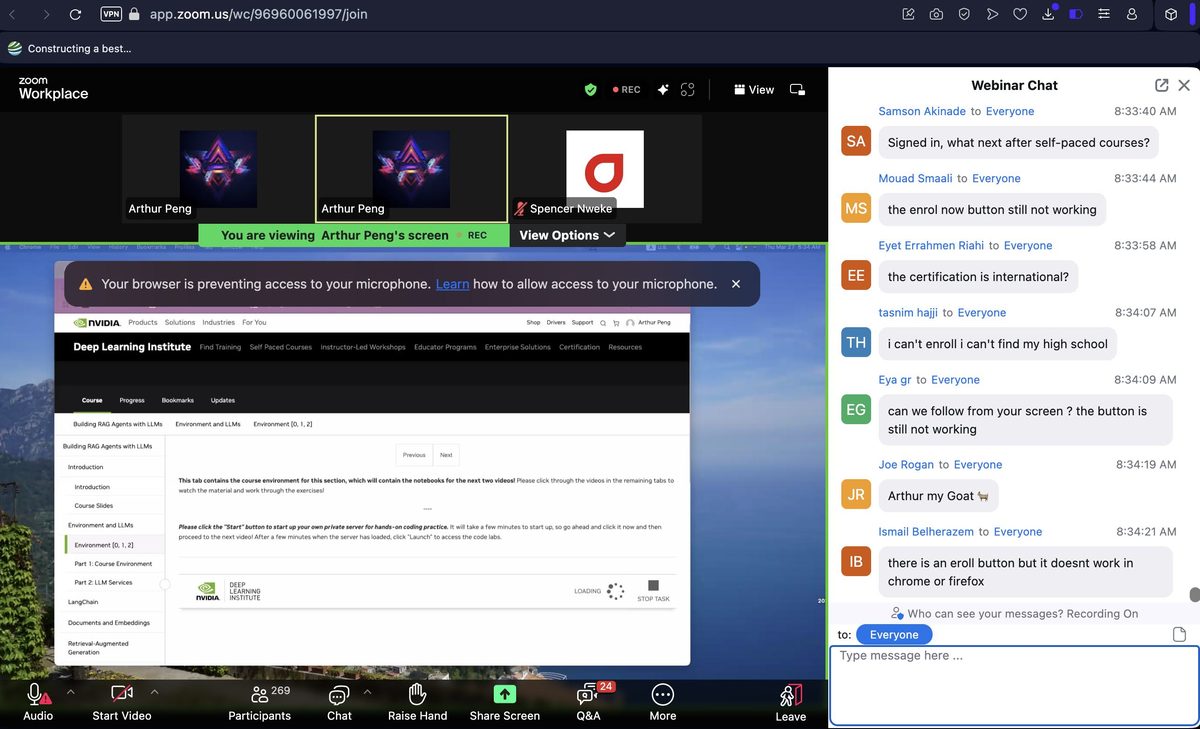
Task: Open the AI Companion sparkle icon
Action: tap(662, 89)
